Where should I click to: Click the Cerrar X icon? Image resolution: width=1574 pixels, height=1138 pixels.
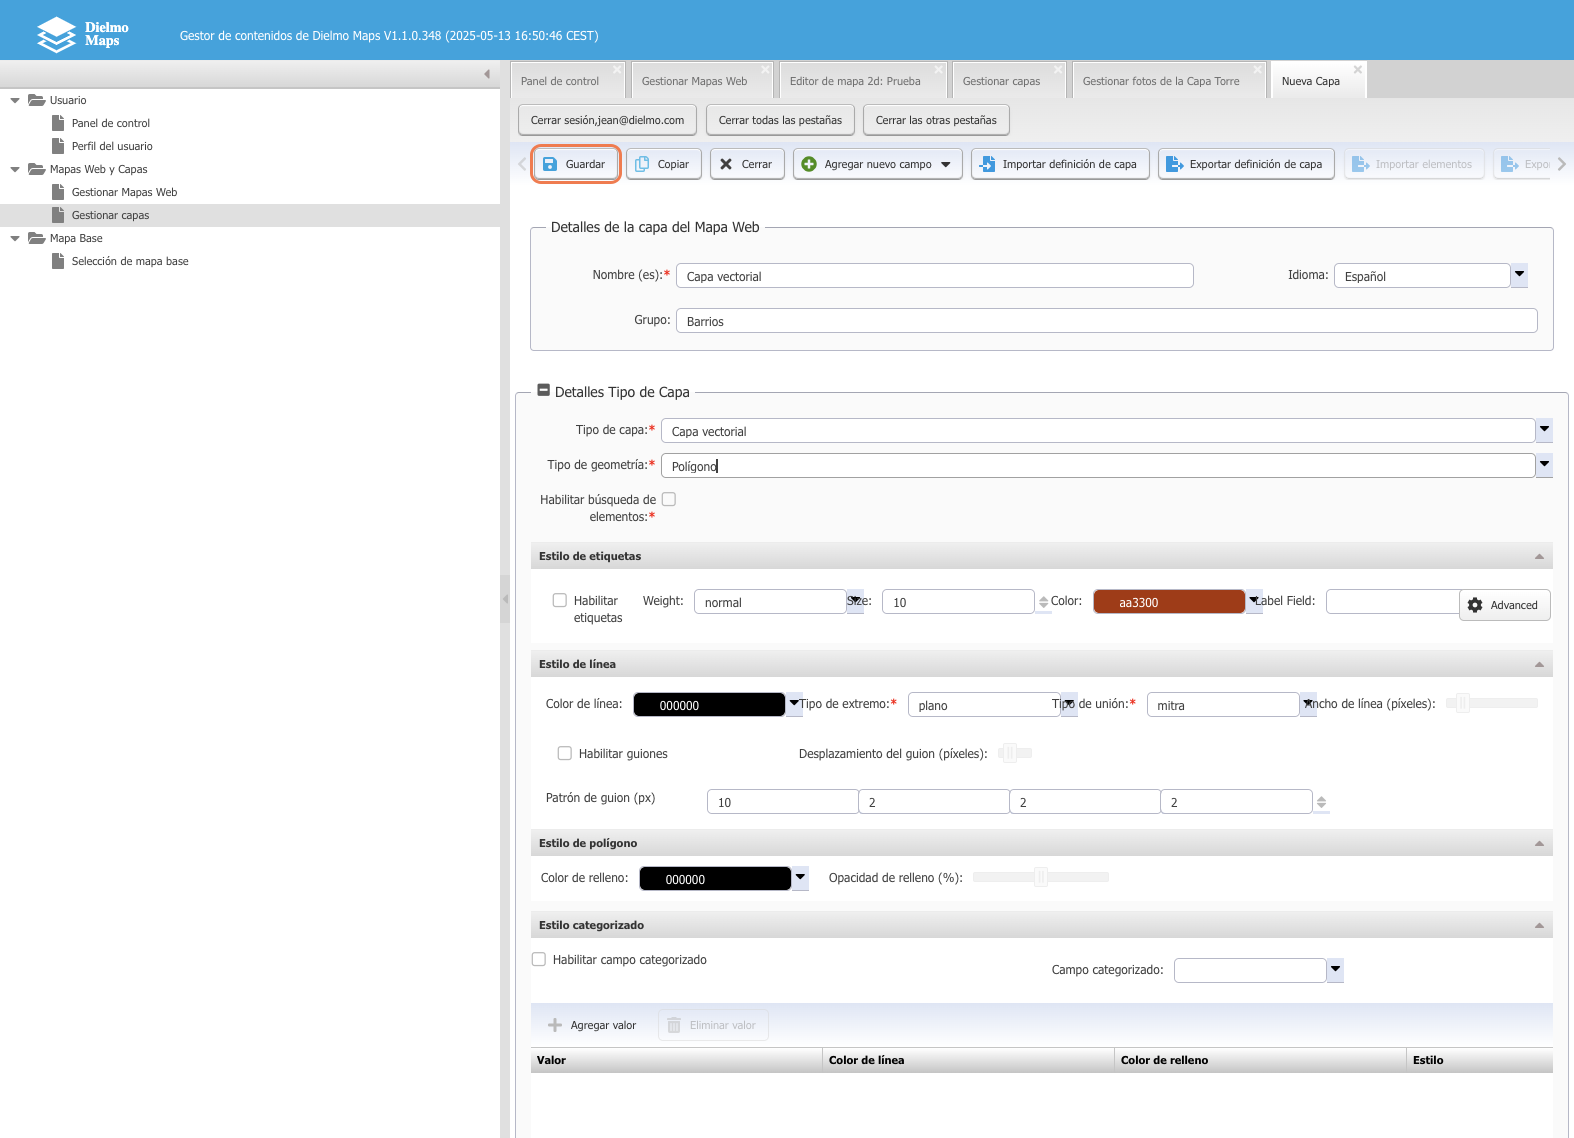pos(726,164)
